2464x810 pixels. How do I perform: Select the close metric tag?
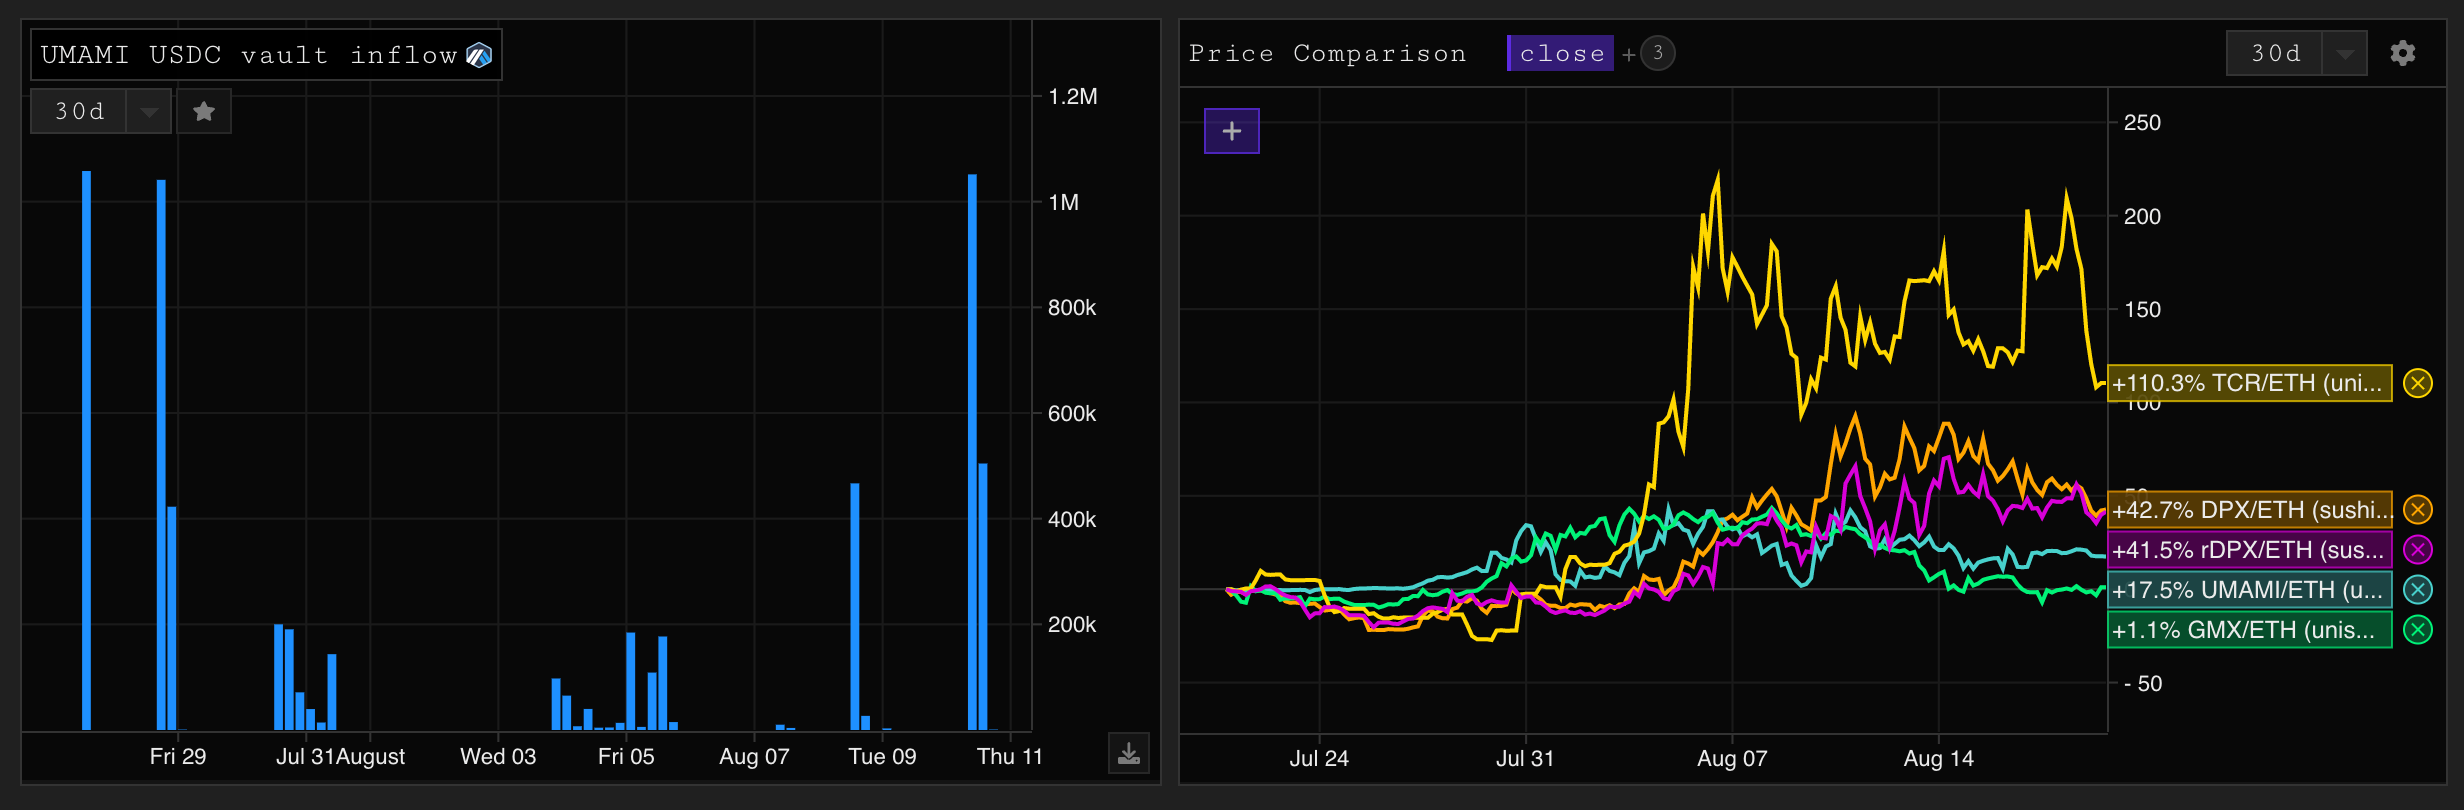click(1561, 53)
